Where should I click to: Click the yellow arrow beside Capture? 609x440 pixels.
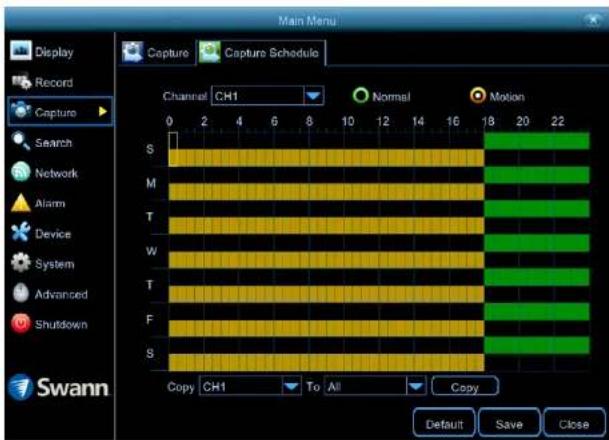click(x=103, y=112)
